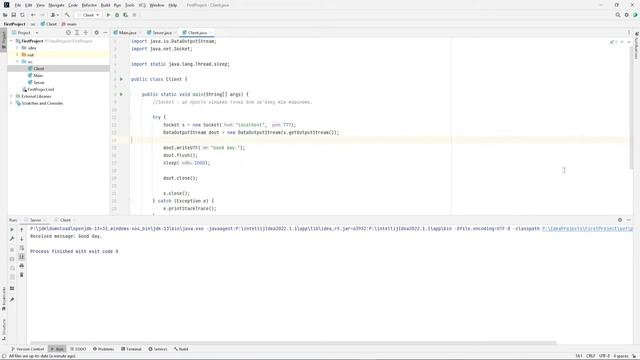Open the VCS menu
Image resolution: width=640 pixels, height=360 pixels.
(x=142, y=5)
